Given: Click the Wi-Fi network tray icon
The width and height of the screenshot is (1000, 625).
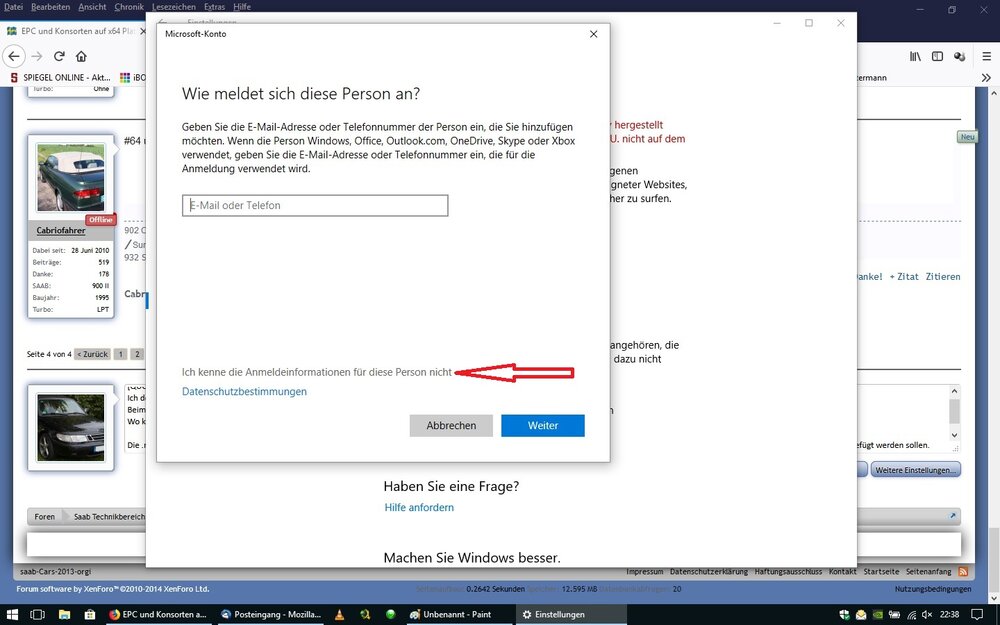Looking at the screenshot, I should (x=911, y=615).
